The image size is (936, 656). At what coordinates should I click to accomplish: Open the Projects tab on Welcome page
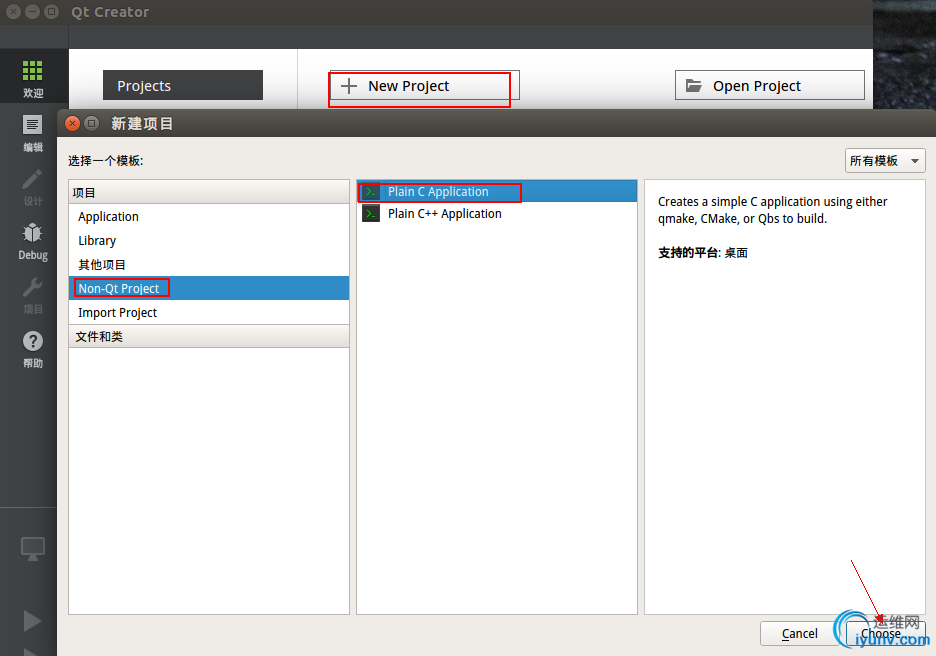[183, 85]
